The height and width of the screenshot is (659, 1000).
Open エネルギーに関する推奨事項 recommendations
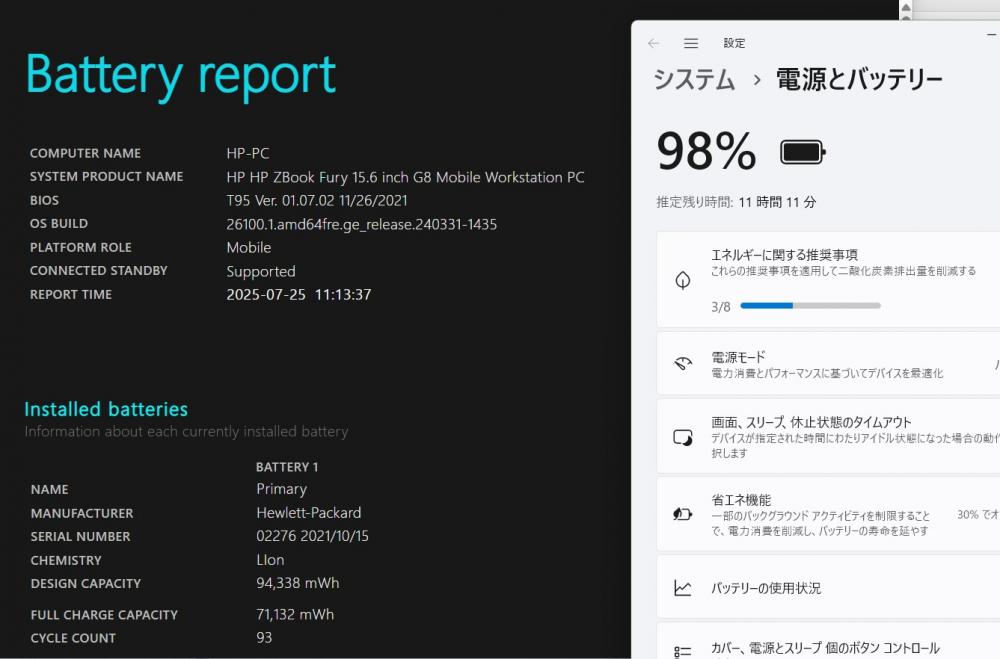(828, 280)
